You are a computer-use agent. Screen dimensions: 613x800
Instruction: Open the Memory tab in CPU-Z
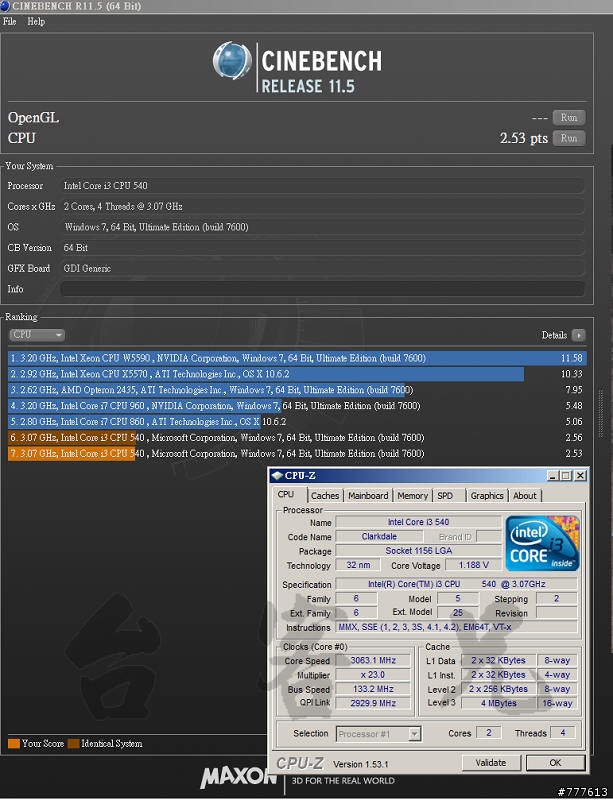(412, 495)
